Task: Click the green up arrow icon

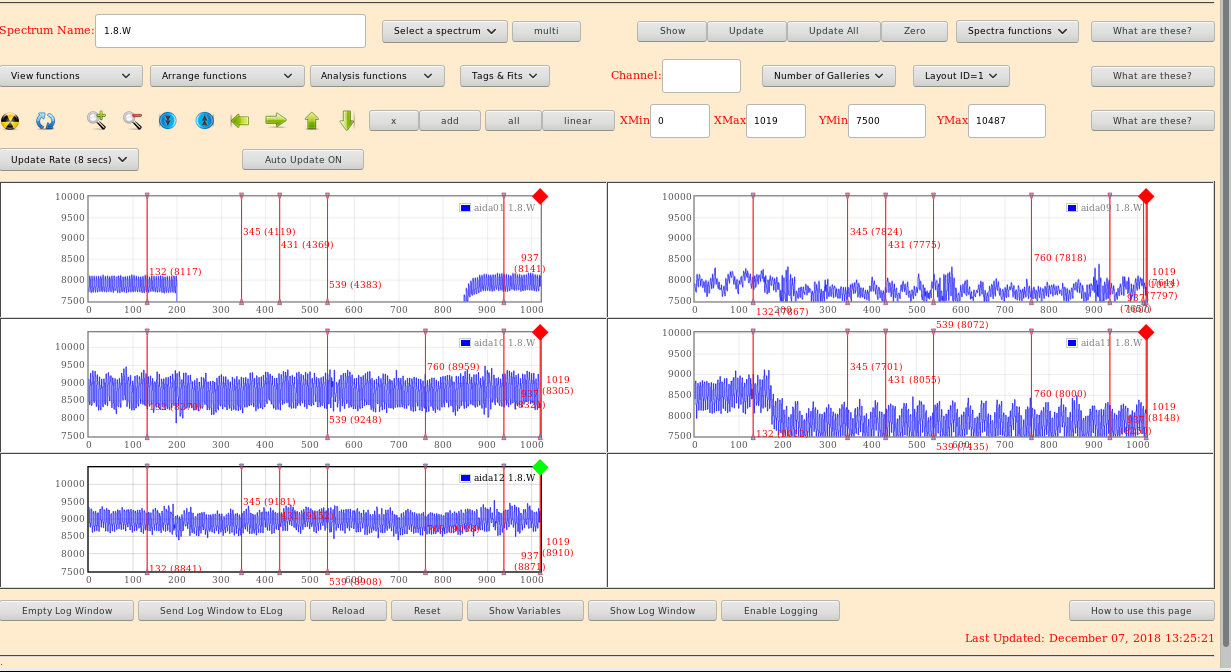Action: point(311,121)
